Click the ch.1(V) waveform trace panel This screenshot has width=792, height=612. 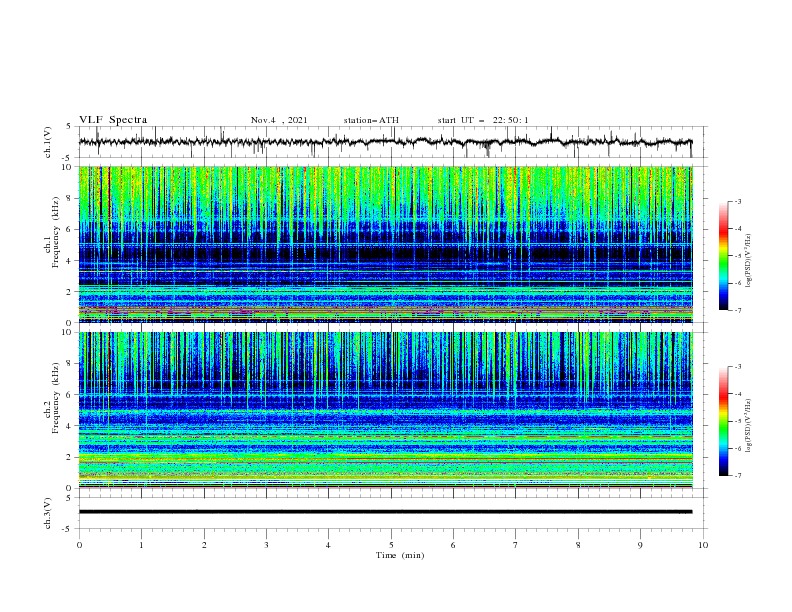pyautogui.click(x=393, y=142)
